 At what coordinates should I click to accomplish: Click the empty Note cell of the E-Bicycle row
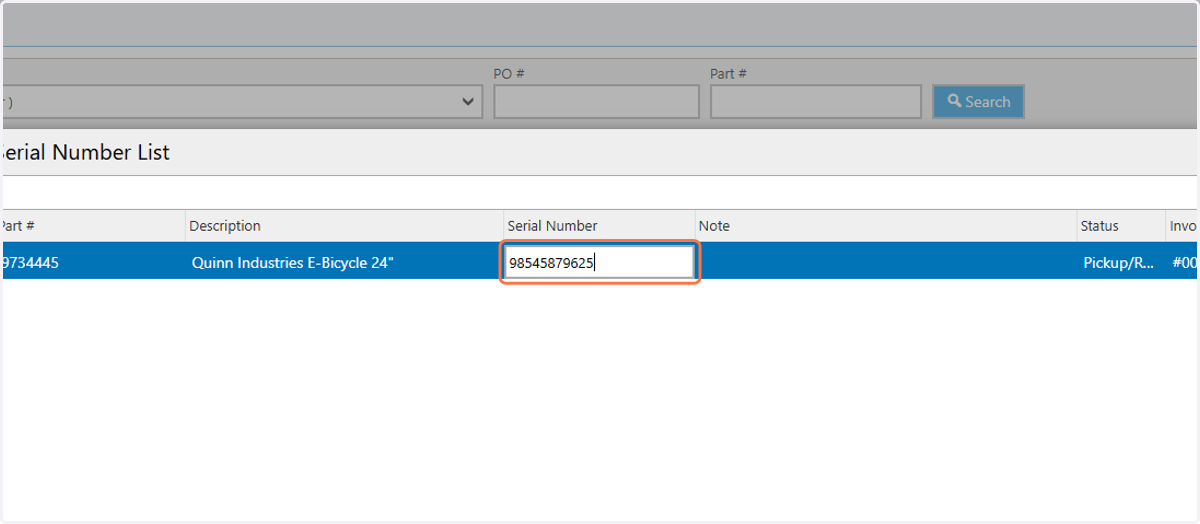(x=886, y=263)
